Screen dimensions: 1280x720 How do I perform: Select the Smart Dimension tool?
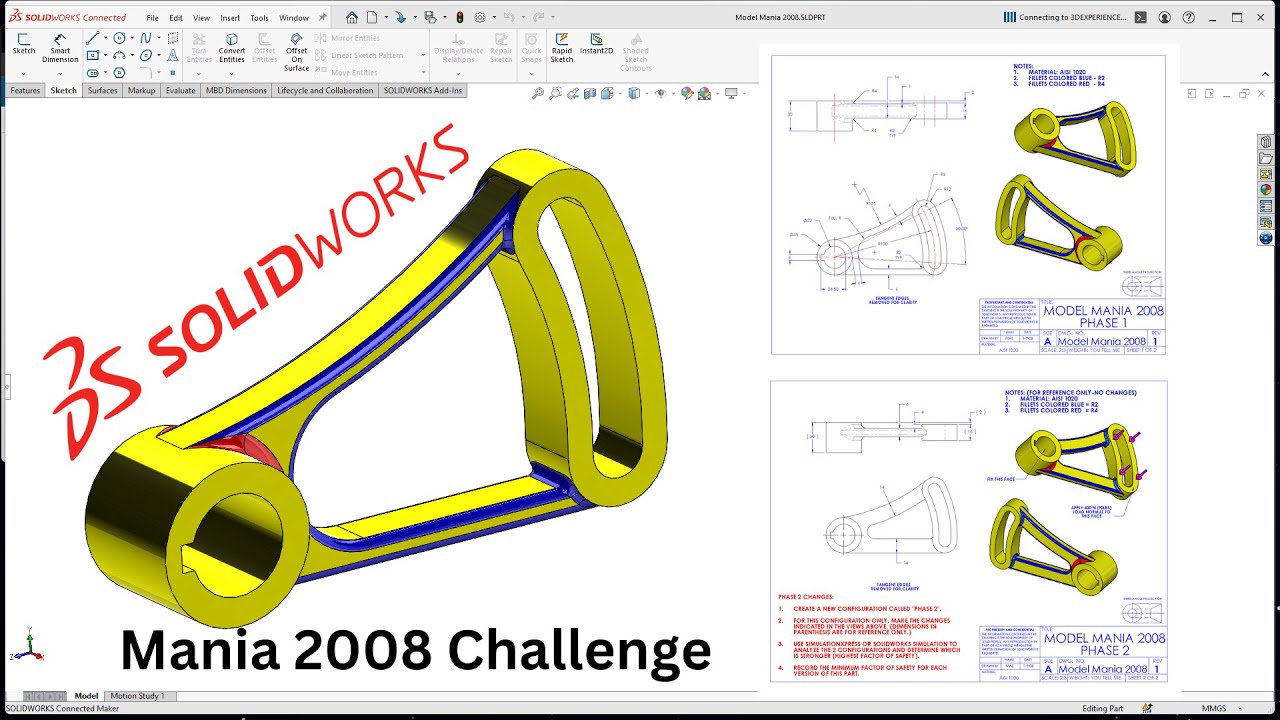pos(60,48)
